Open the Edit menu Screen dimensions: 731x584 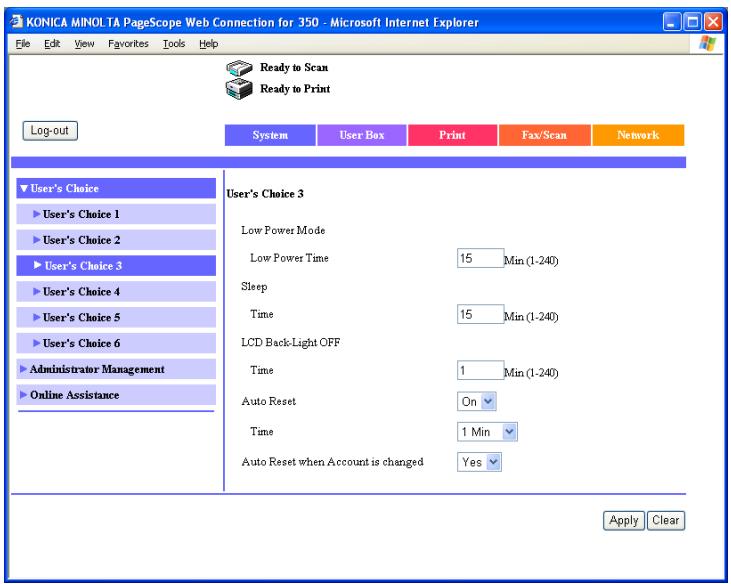point(52,44)
